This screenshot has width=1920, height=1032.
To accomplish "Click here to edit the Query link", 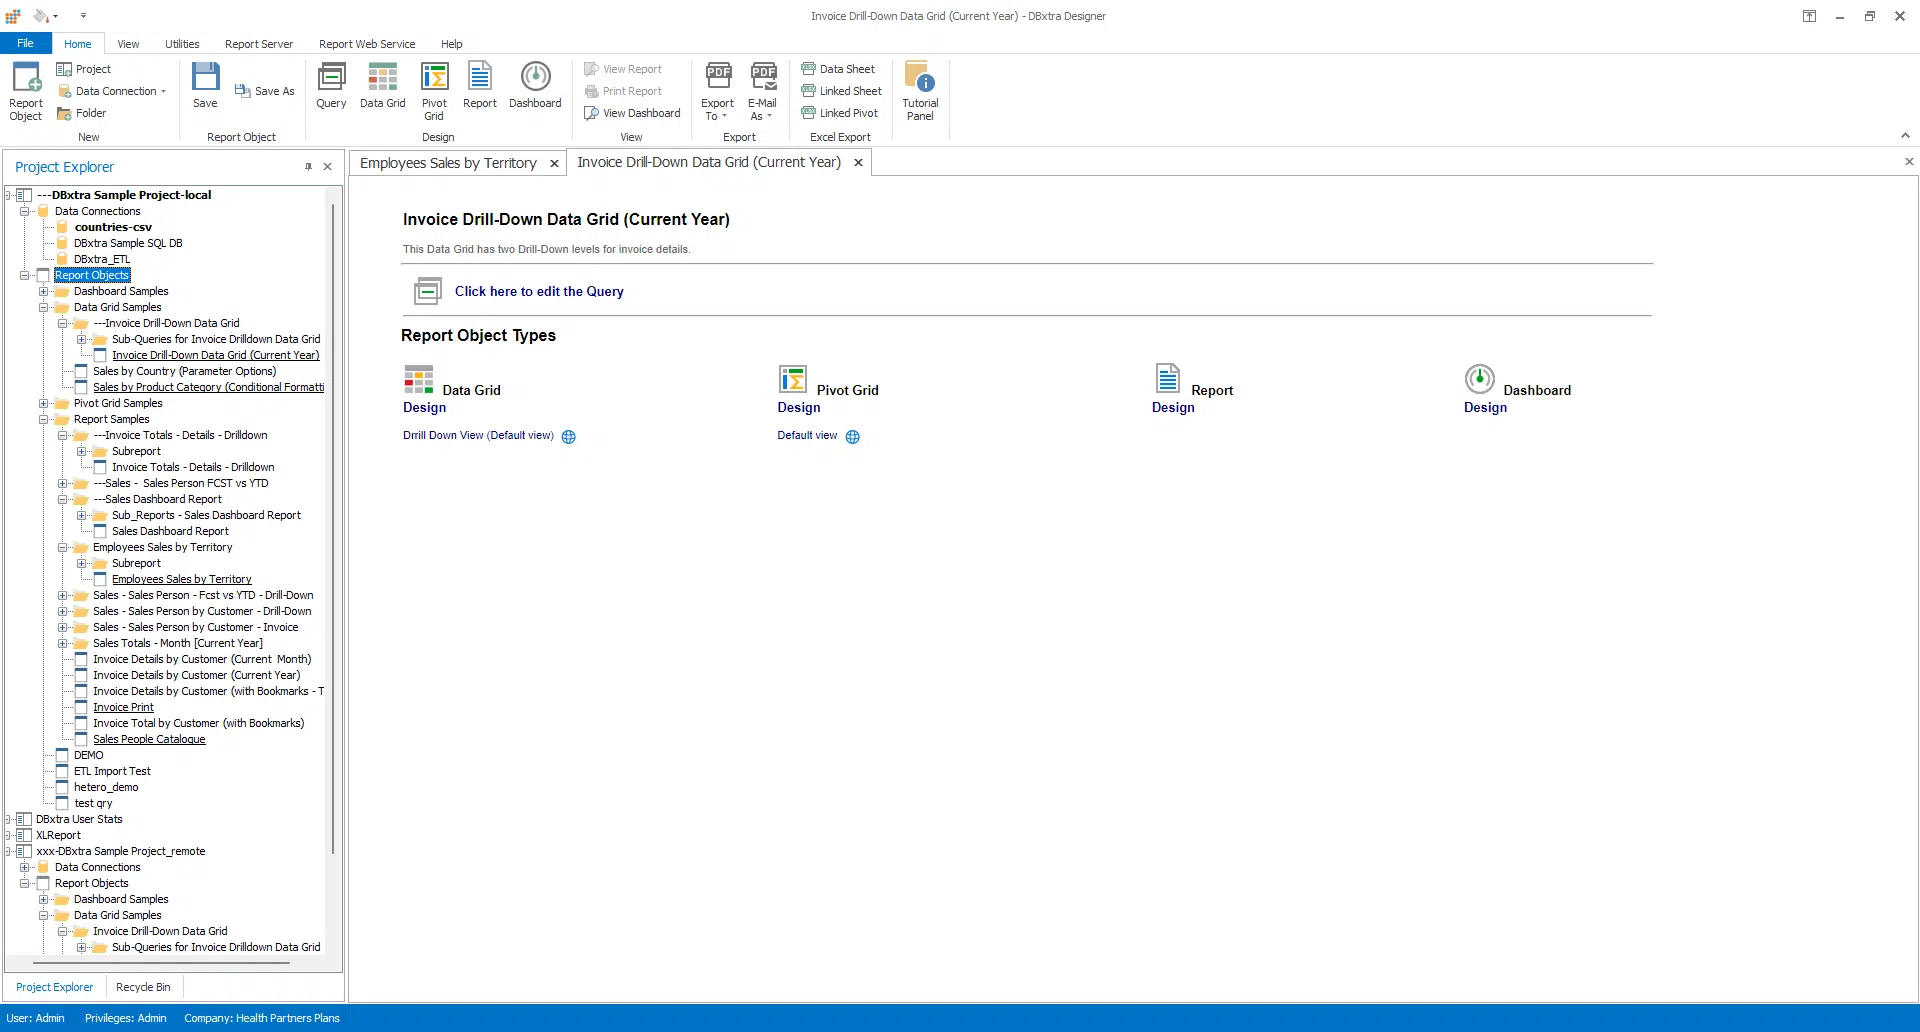I will (x=539, y=291).
